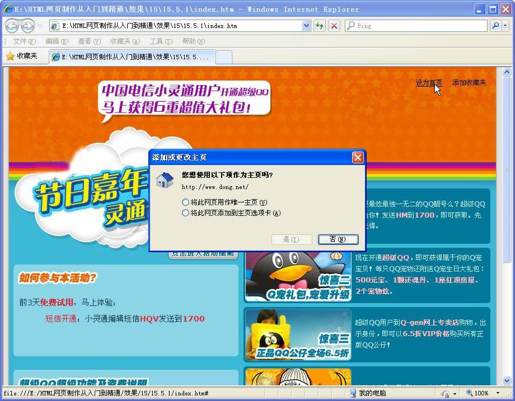Click the vertical scrollbar down arrow

click(507, 380)
